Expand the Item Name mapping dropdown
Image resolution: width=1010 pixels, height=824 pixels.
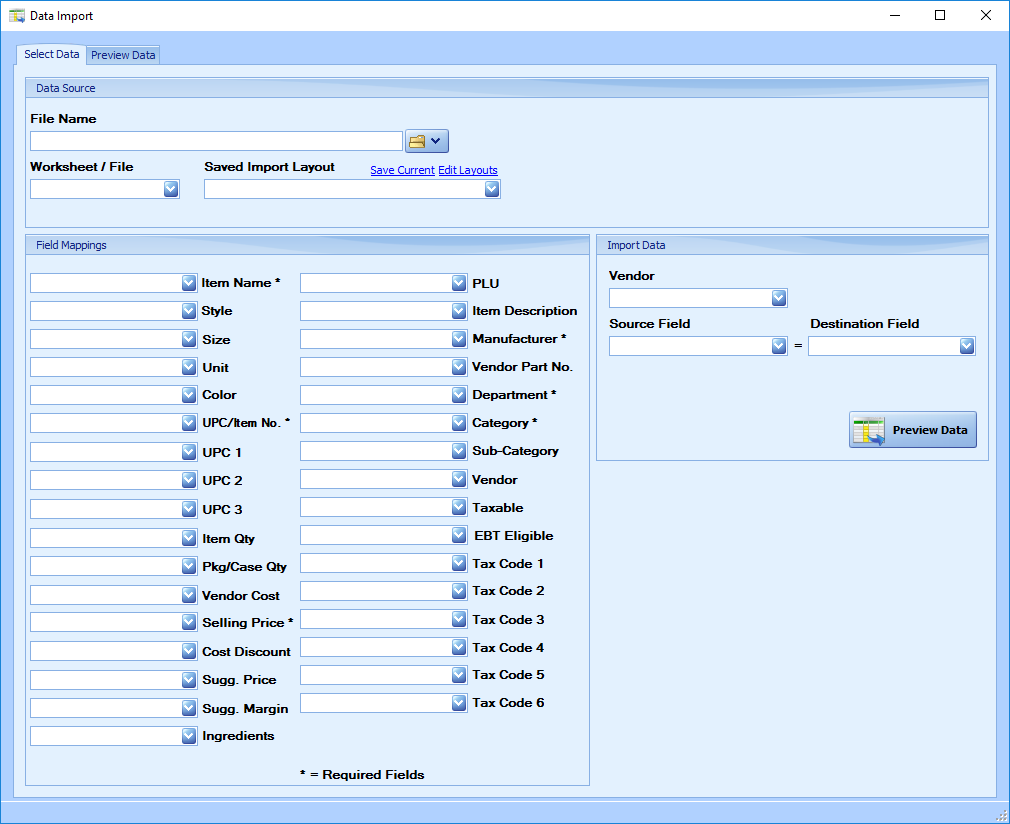point(189,283)
